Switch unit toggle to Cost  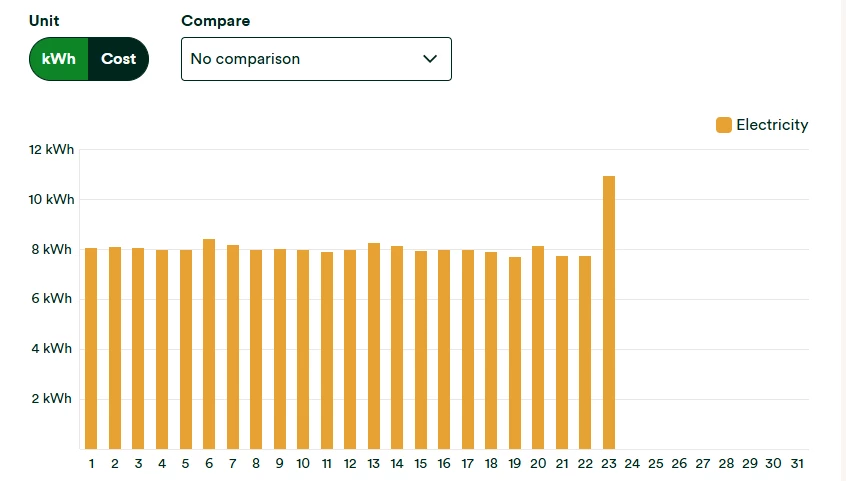click(118, 59)
